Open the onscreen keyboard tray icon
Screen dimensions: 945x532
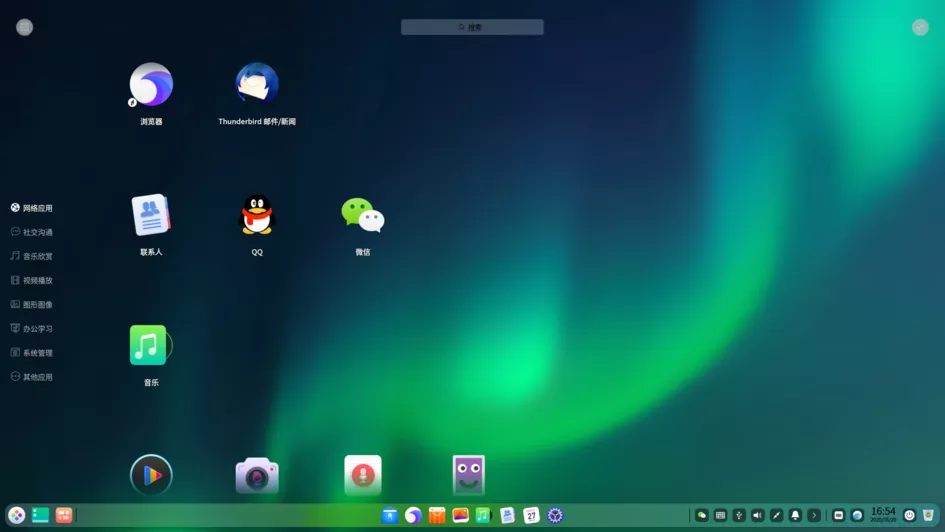coord(720,515)
